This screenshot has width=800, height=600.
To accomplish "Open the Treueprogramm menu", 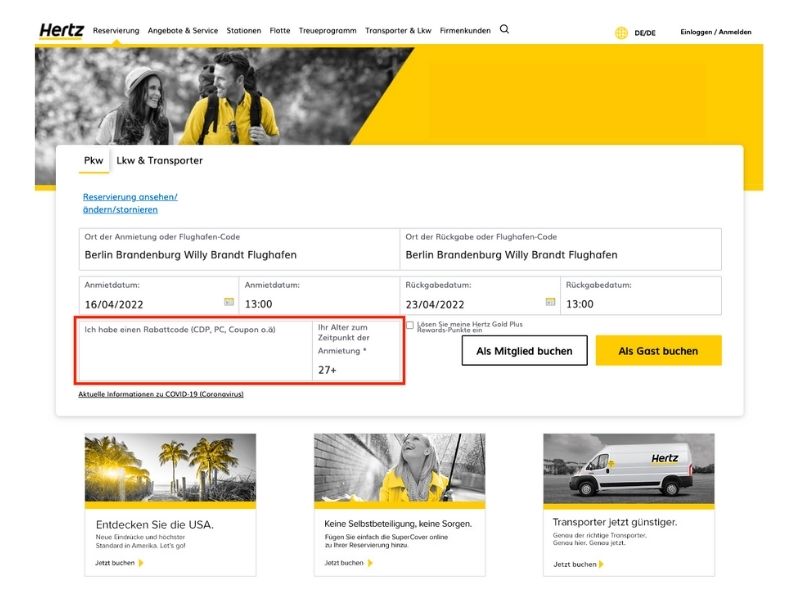I will 328,31.
